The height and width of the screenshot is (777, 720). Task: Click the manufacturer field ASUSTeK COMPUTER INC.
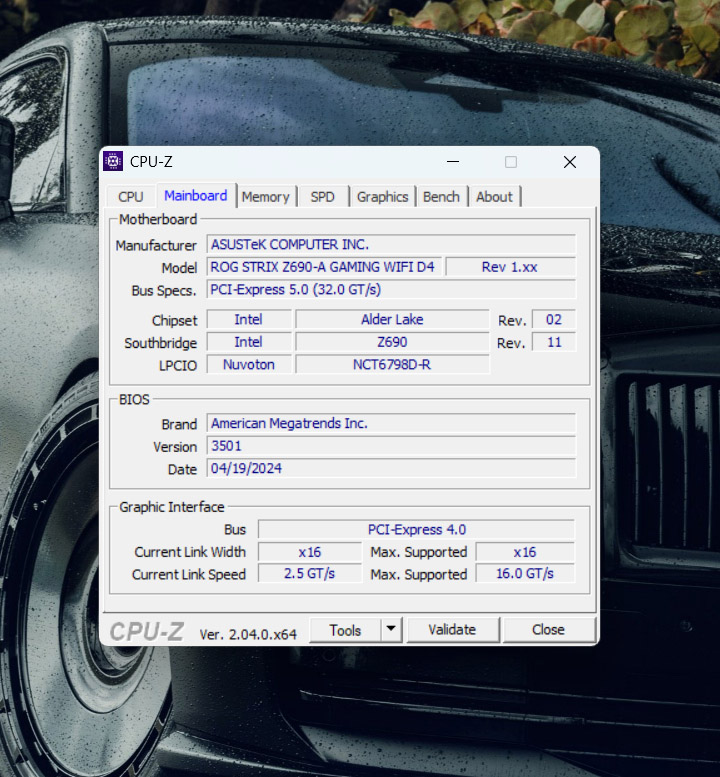point(391,244)
